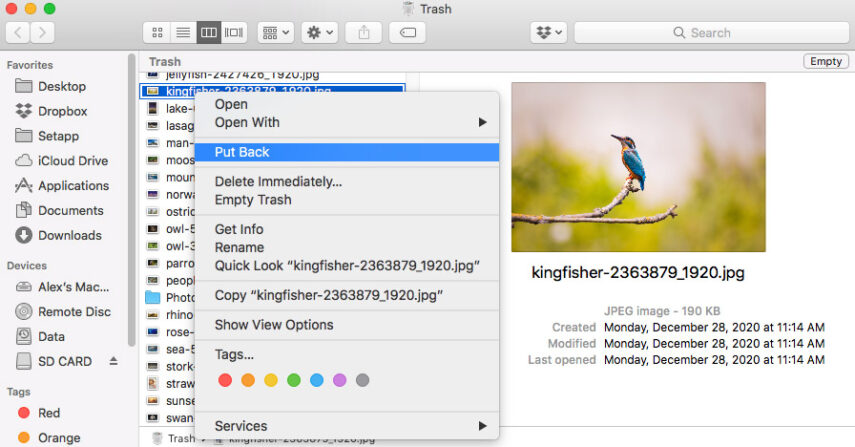This screenshot has width=855, height=447.
Task: Select Delete Immediately… menu item
Action: (278, 182)
